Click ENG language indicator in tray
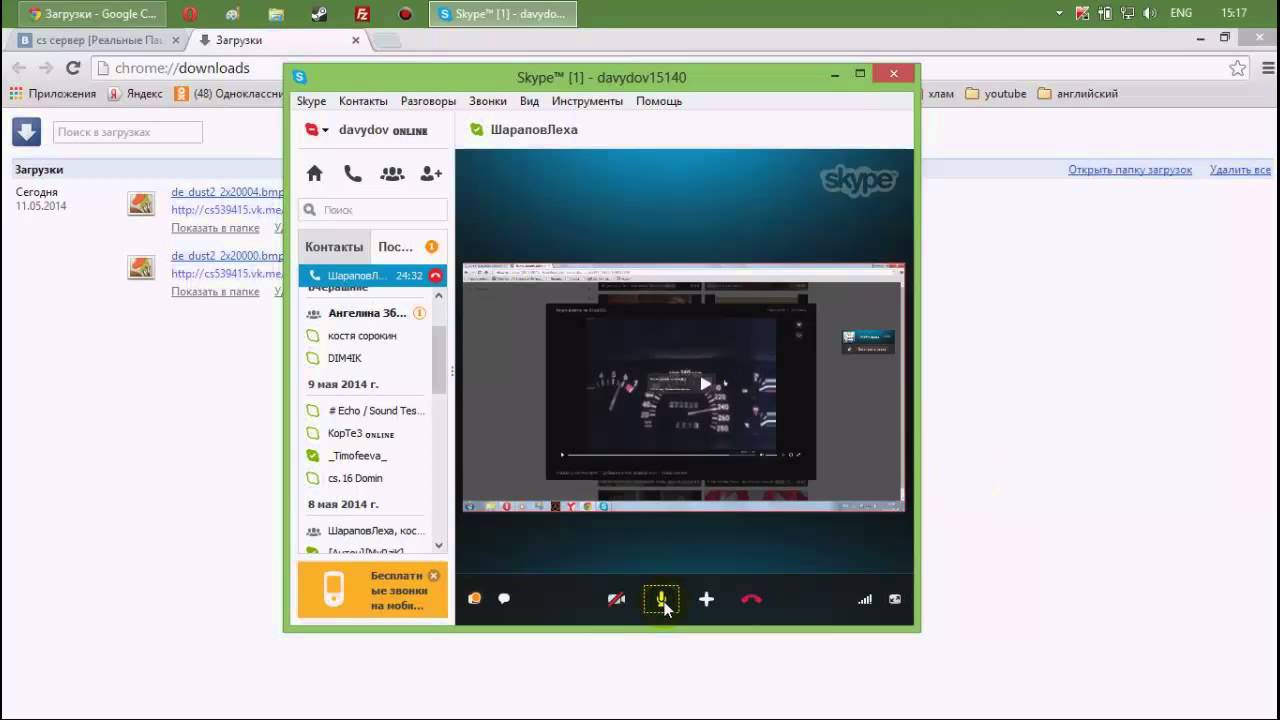1280x720 pixels. point(1181,13)
